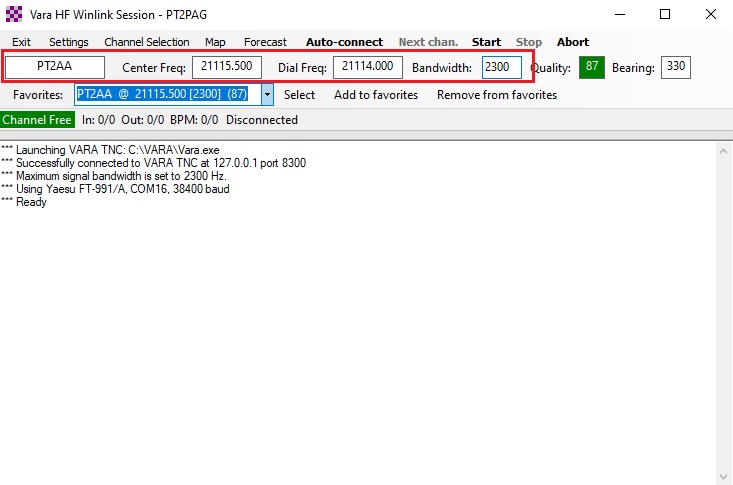Click the Bearing value box
The image size is (733, 485).
(x=676, y=67)
